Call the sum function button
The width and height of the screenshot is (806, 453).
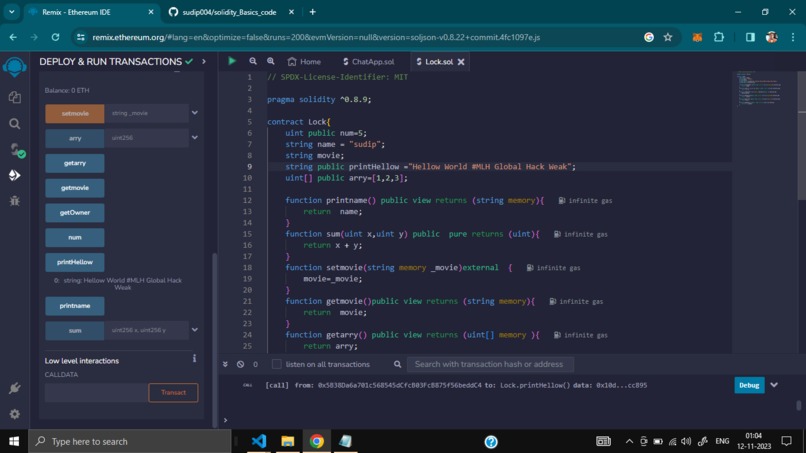75,330
